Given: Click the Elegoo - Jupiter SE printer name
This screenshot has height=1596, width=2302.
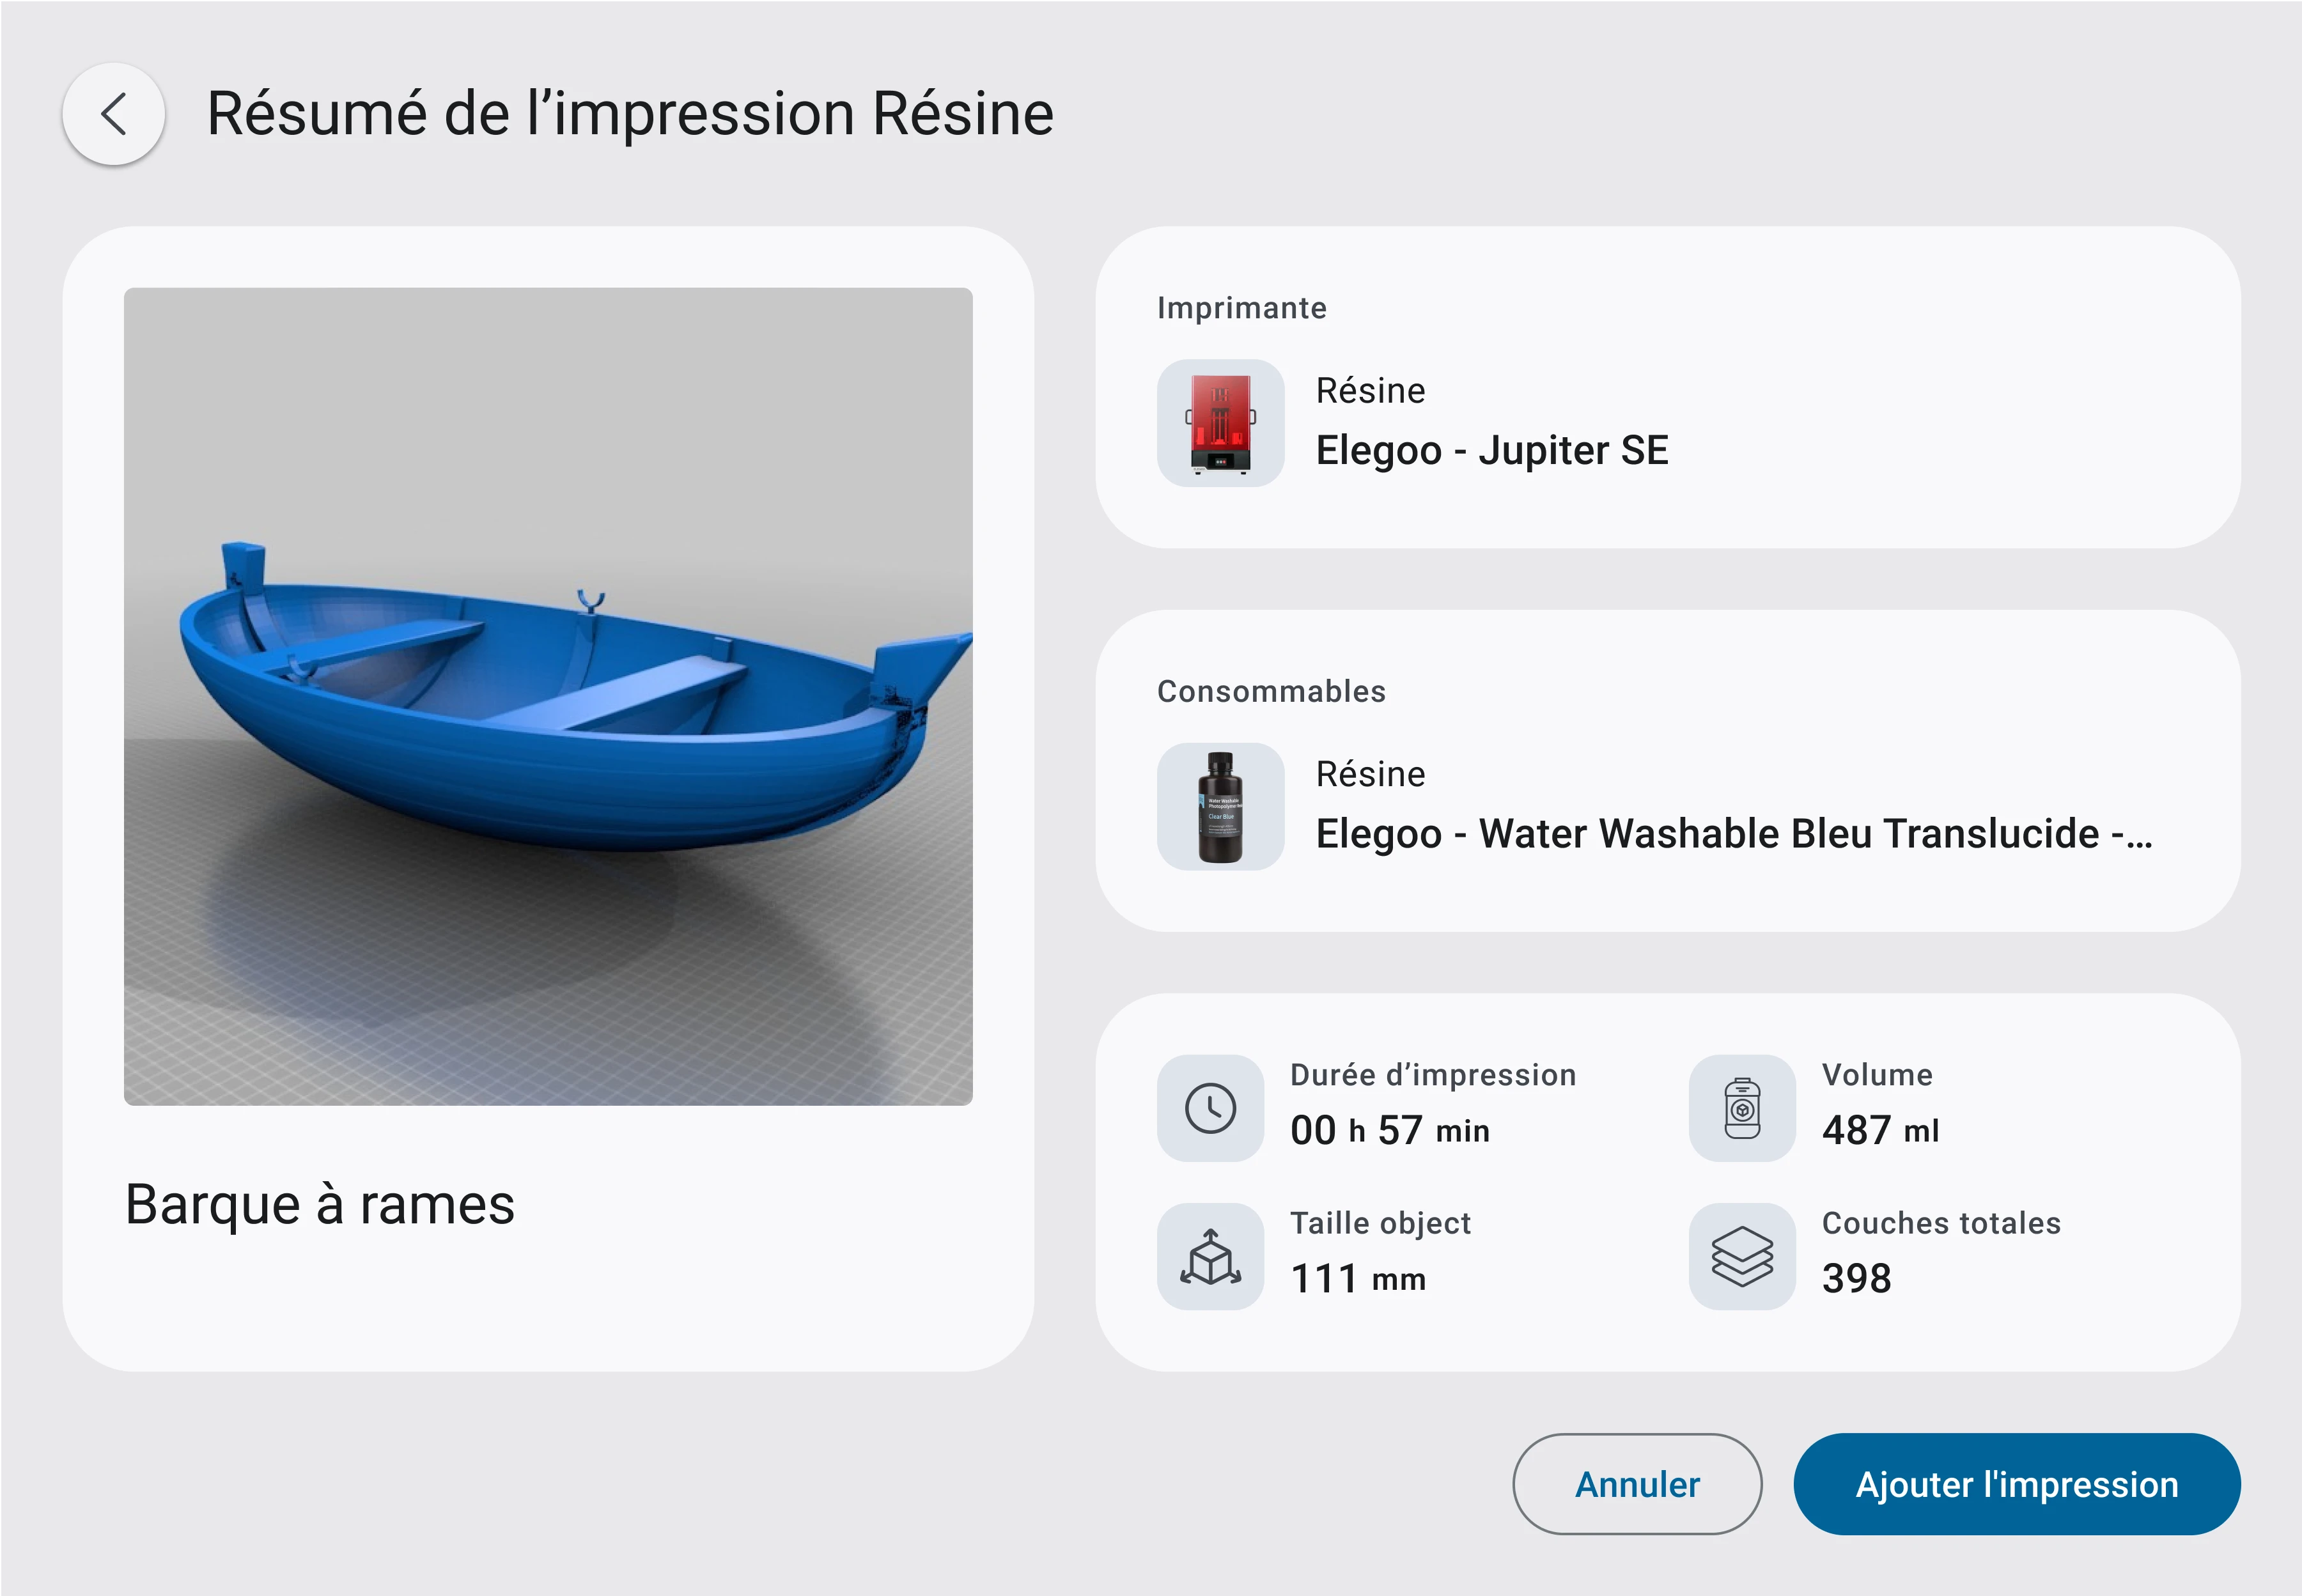Looking at the screenshot, I should coord(1491,450).
